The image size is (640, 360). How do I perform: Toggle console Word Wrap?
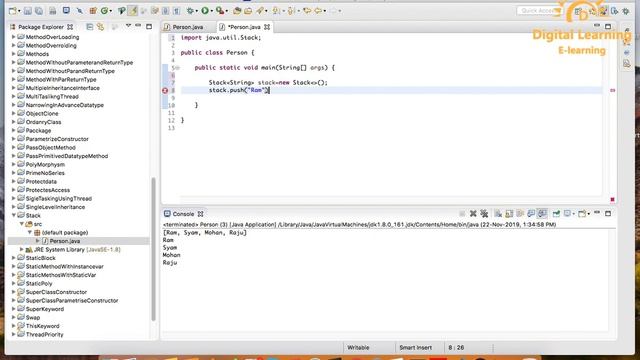pyautogui.click(x=520, y=213)
